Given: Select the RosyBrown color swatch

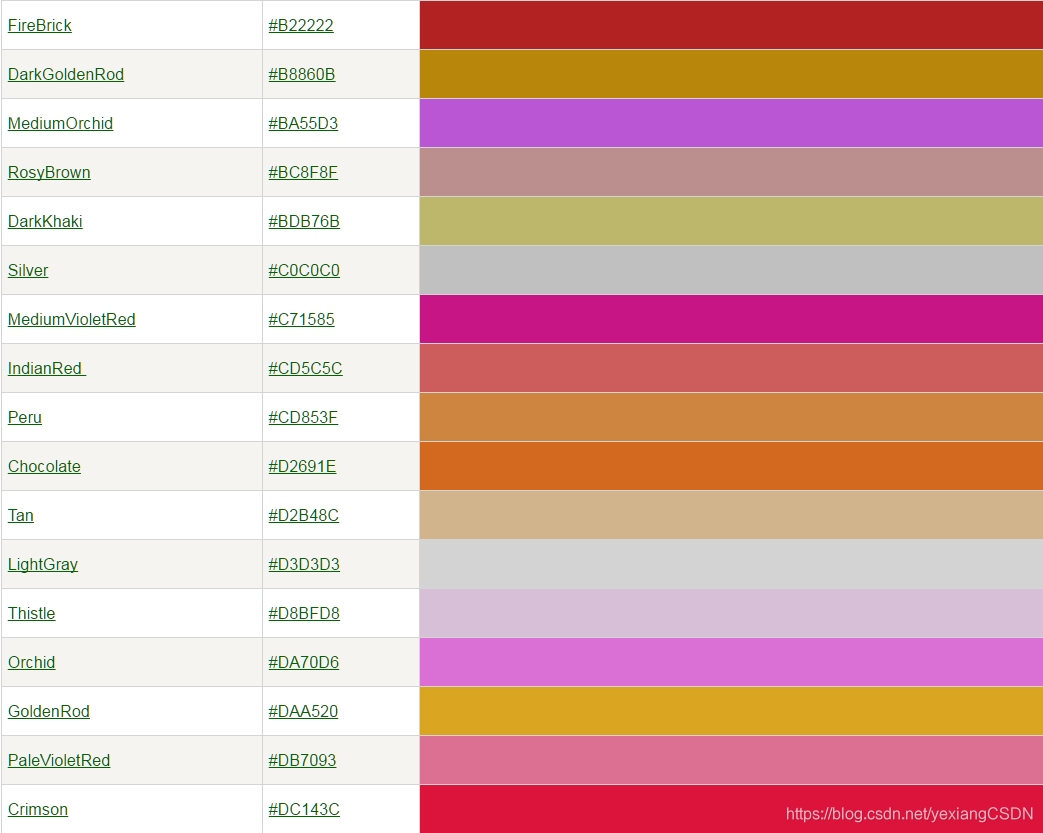Looking at the screenshot, I should tap(731, 172).
